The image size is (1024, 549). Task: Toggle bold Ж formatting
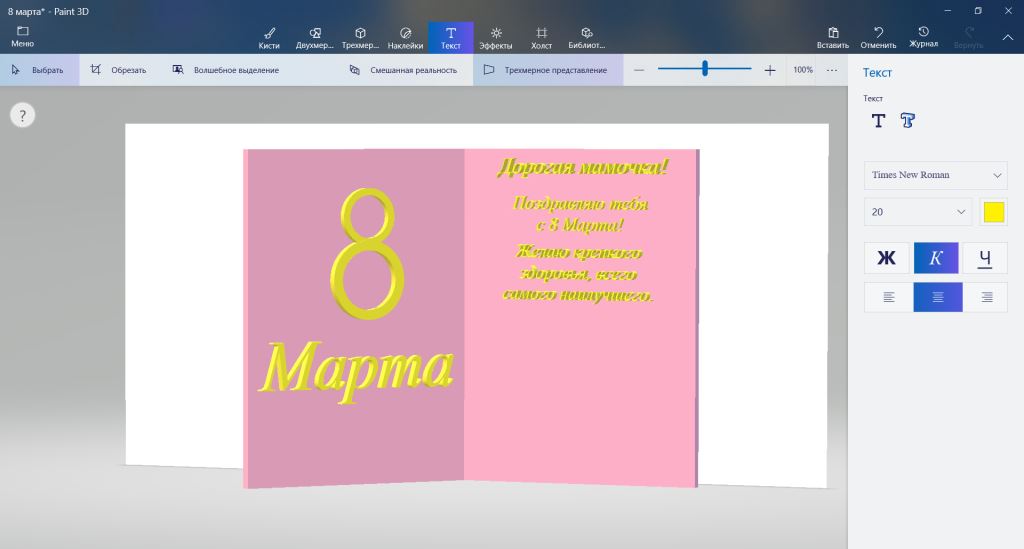pyautogui.click(x=886, y=258)
